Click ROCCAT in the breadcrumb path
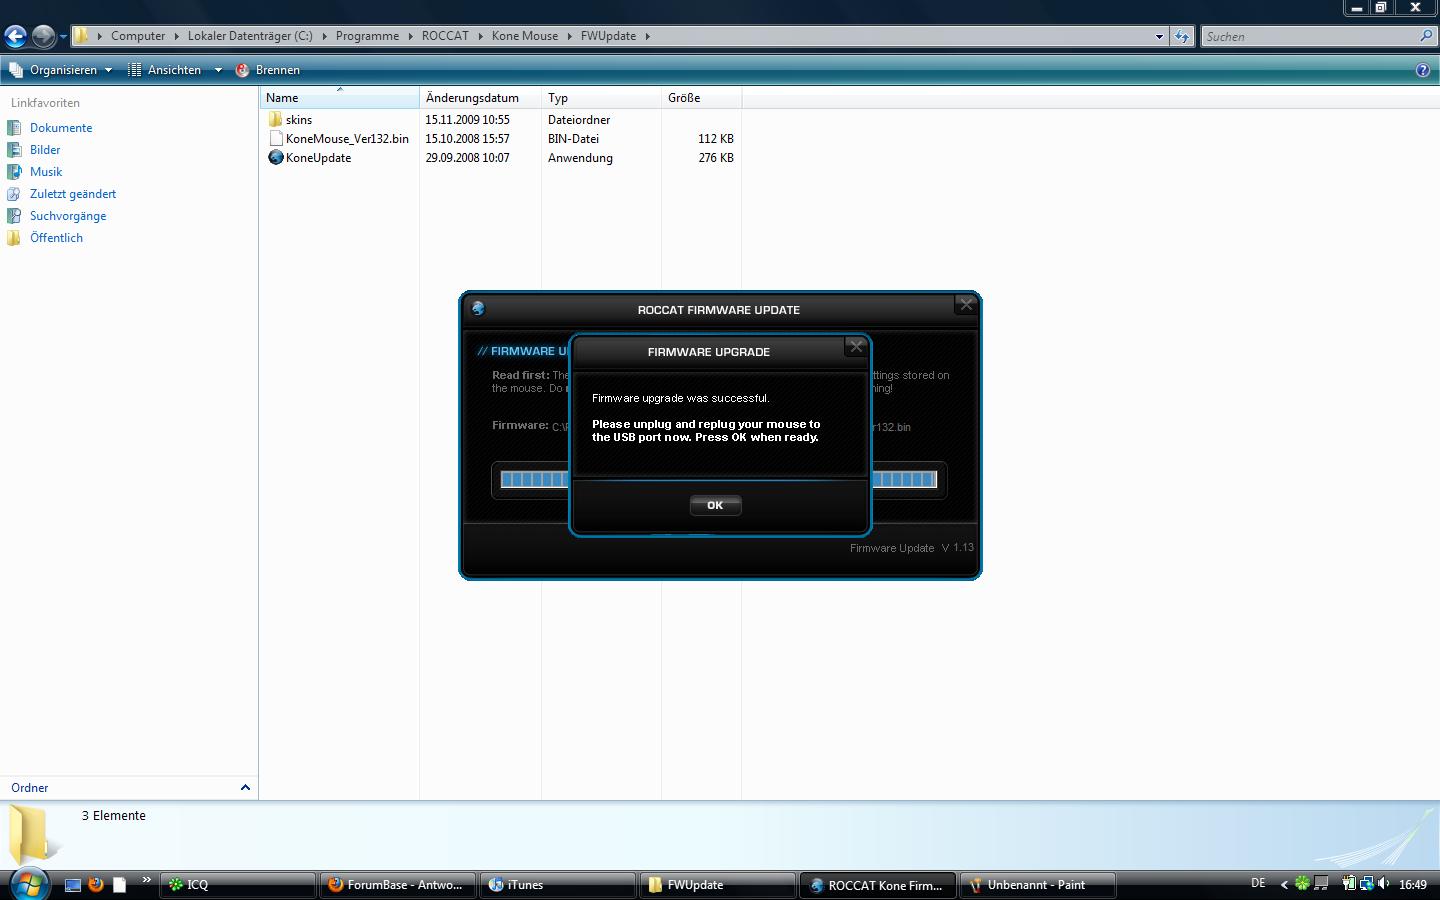 (445, 36)
